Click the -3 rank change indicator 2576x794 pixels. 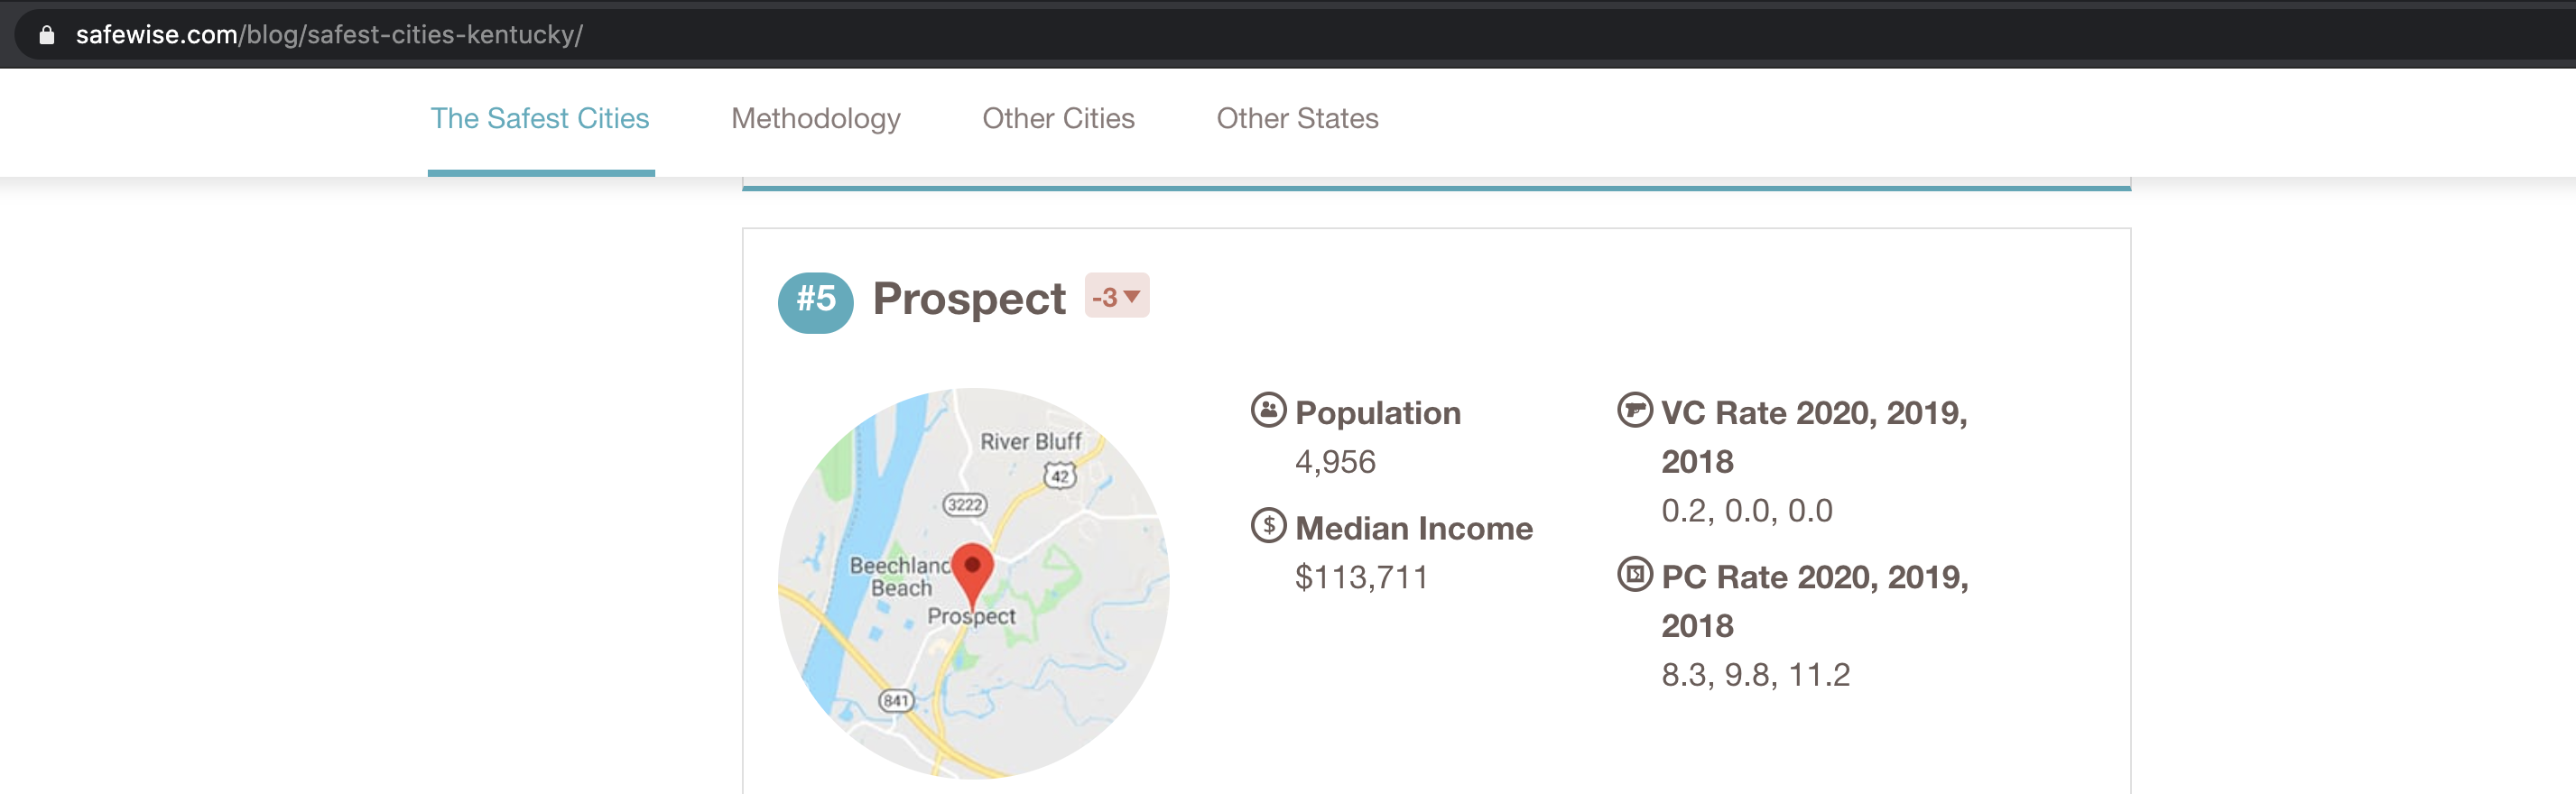coord(1116,297)
